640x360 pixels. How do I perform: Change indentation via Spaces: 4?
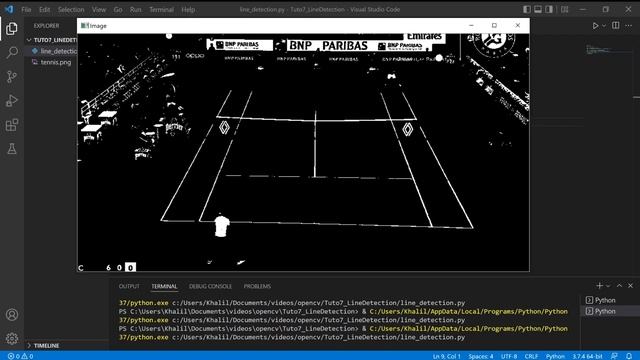click(481, 356)
